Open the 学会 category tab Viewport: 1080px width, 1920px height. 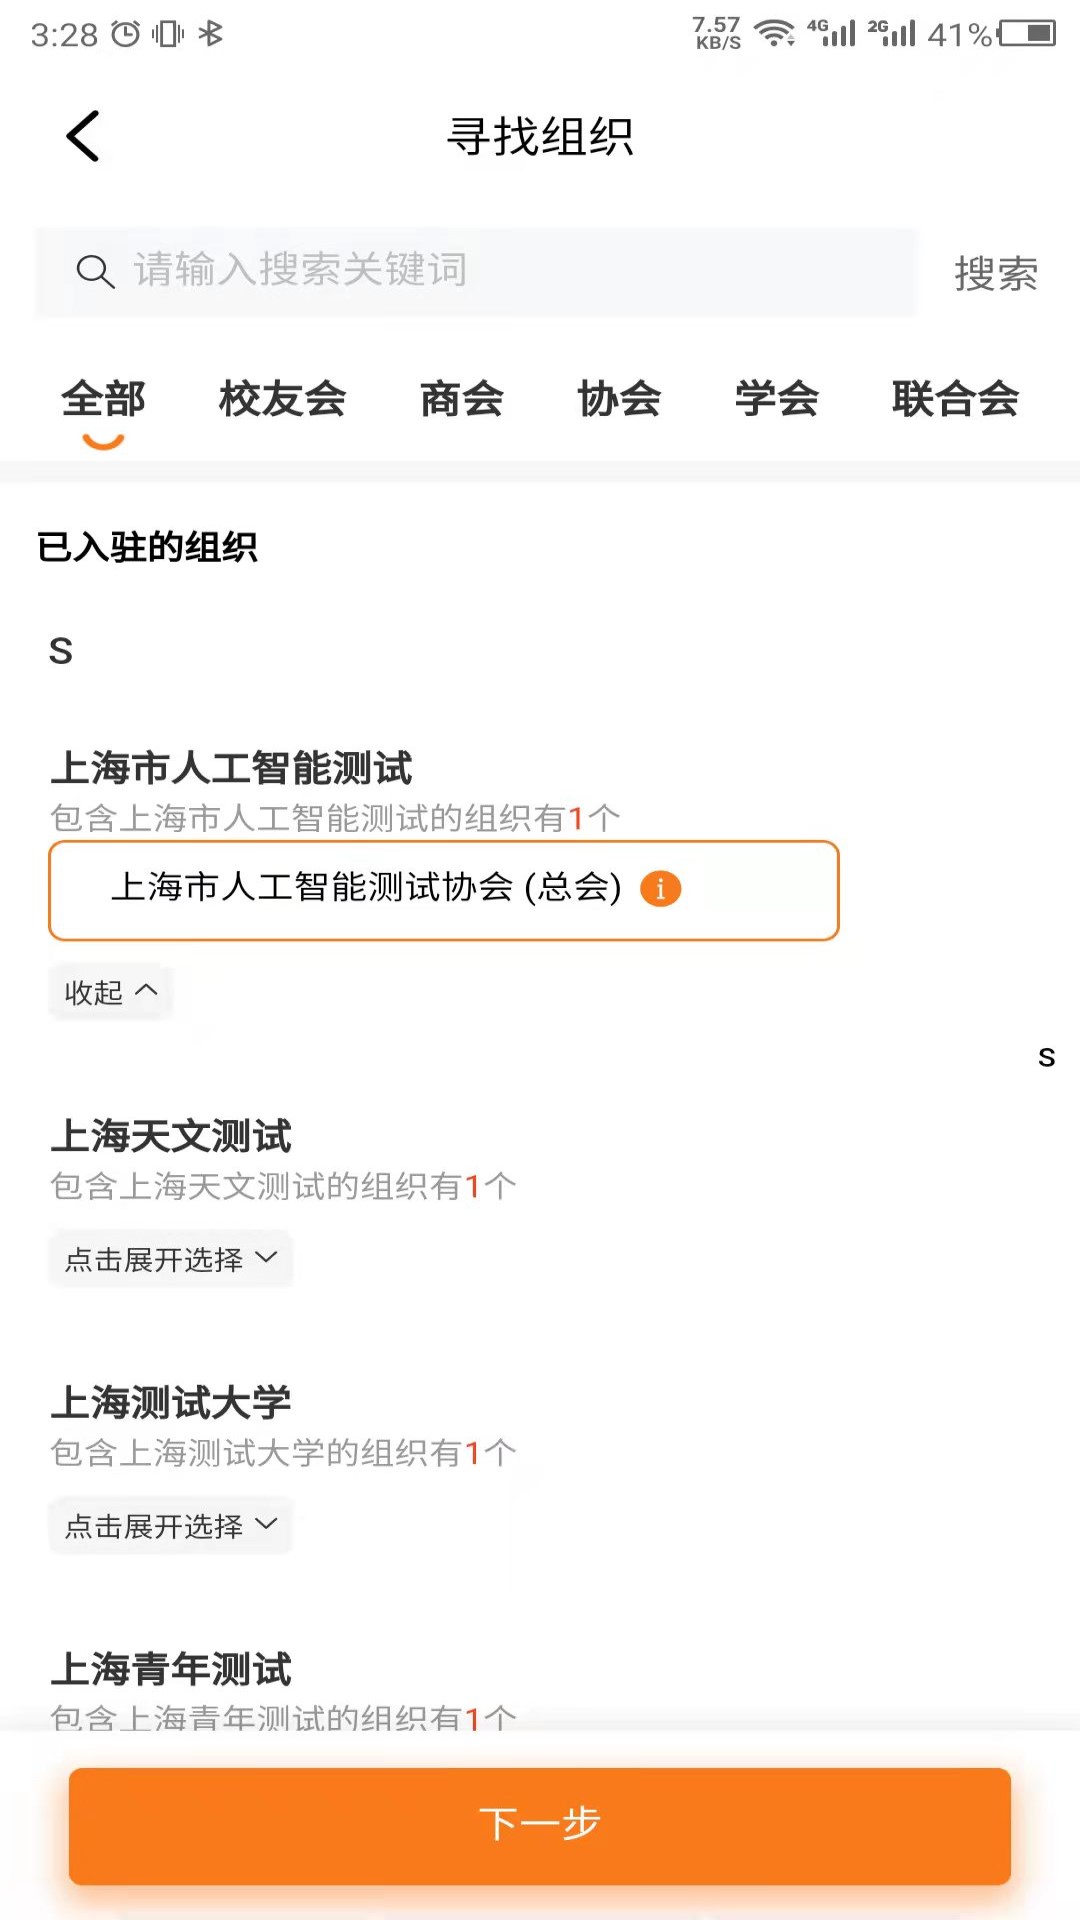pyautogui.click(x=777, y=398)
